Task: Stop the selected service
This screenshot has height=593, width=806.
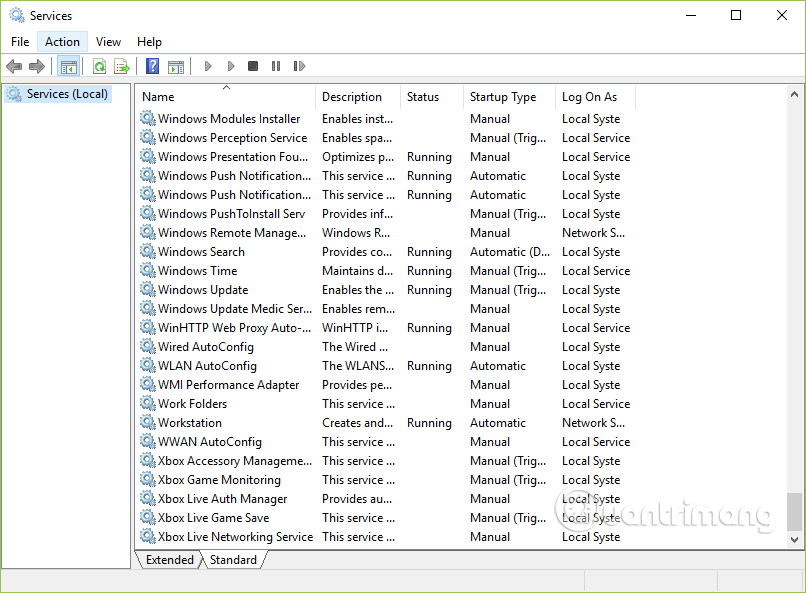Action: [x=252, y=66]
